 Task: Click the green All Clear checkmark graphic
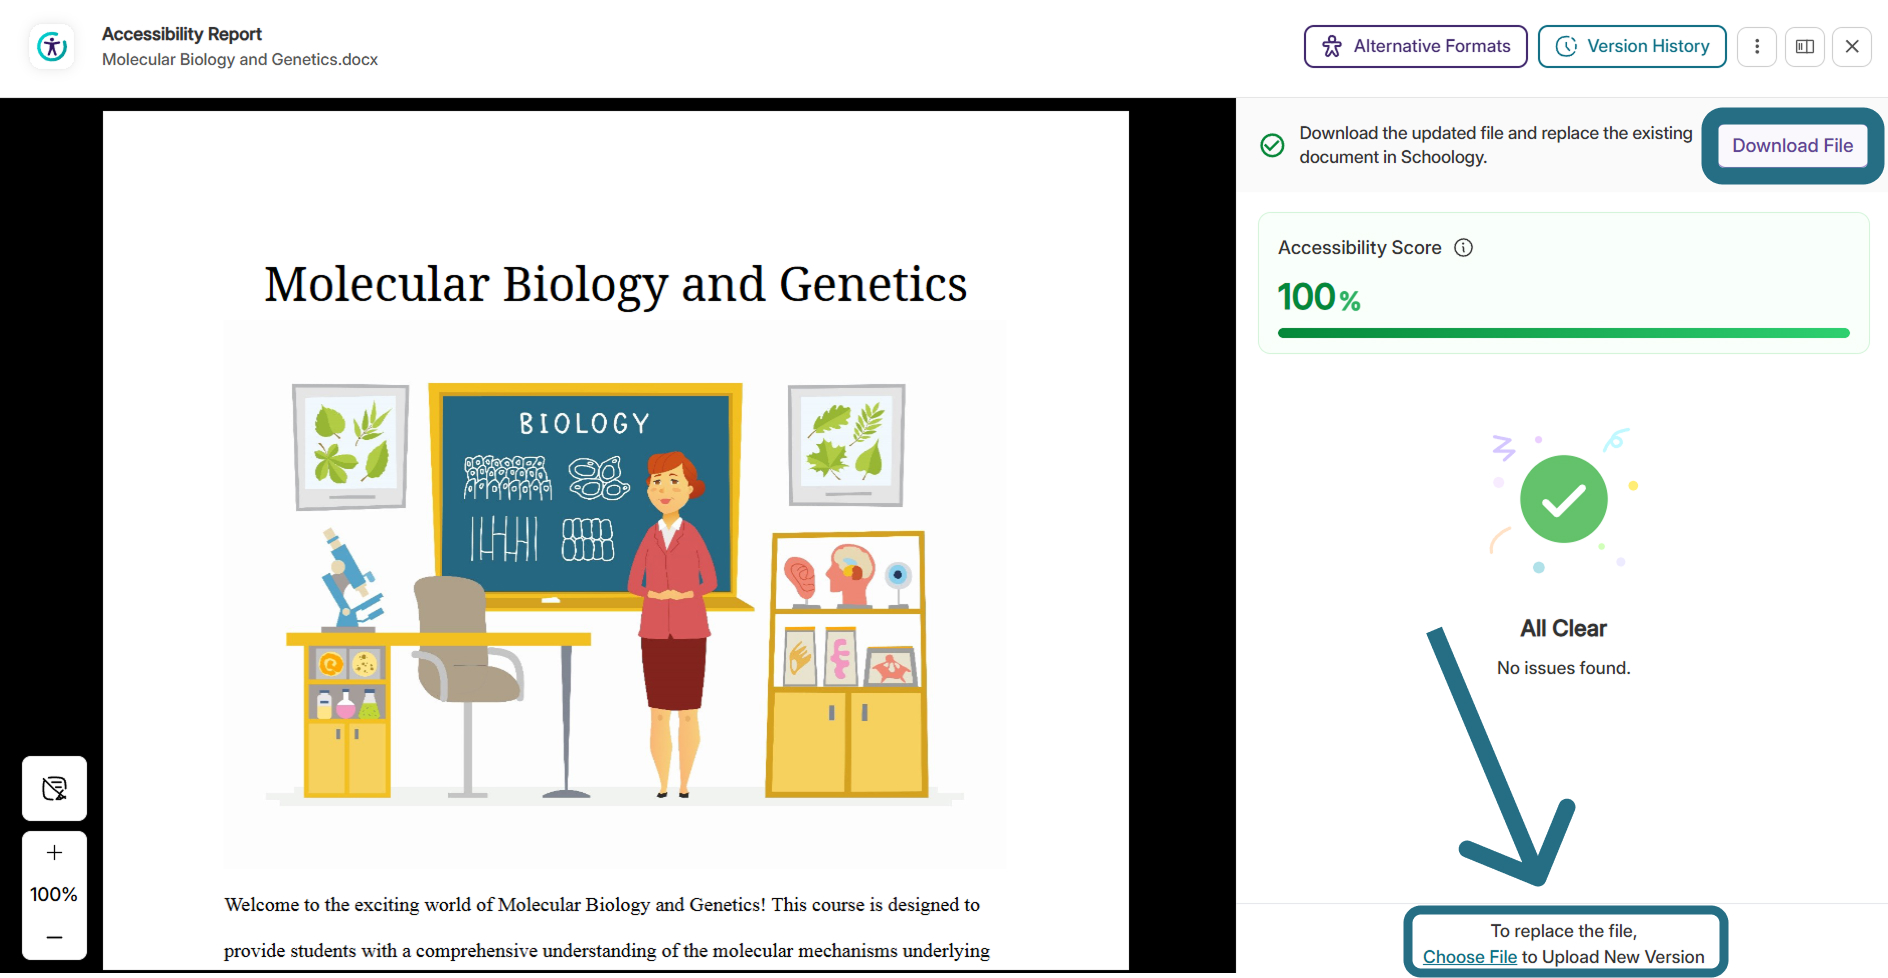click(1563, 499)
